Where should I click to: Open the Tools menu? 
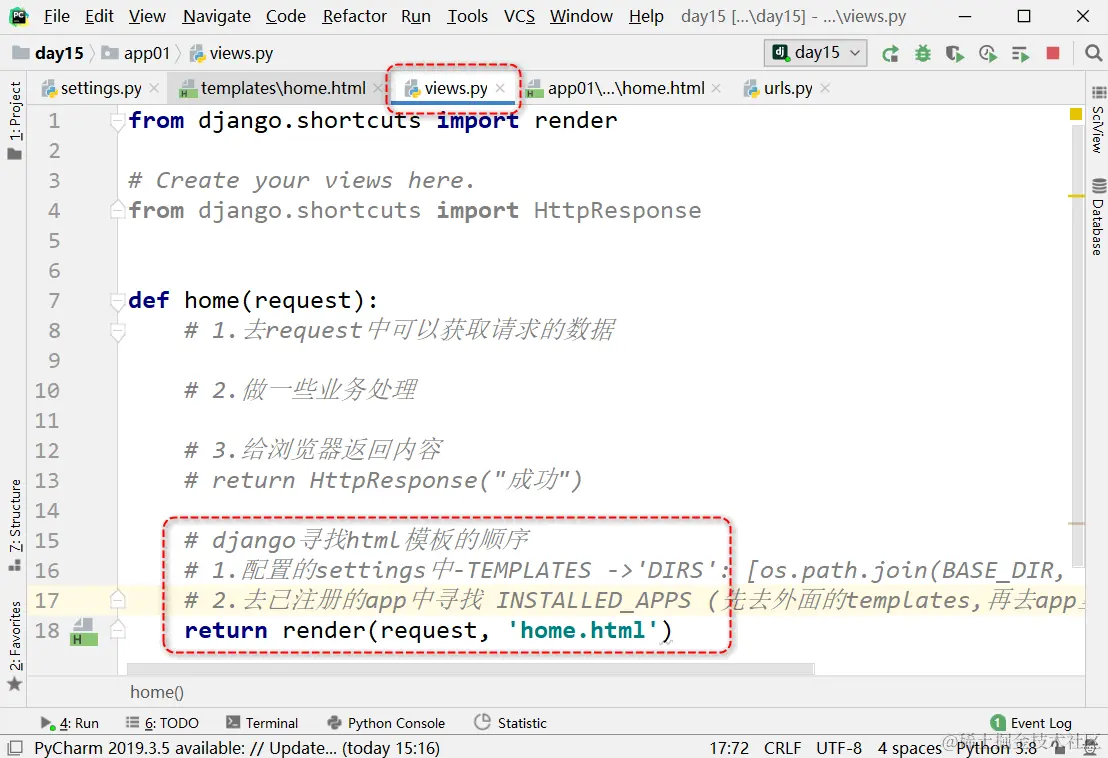(x=467, y=16)
